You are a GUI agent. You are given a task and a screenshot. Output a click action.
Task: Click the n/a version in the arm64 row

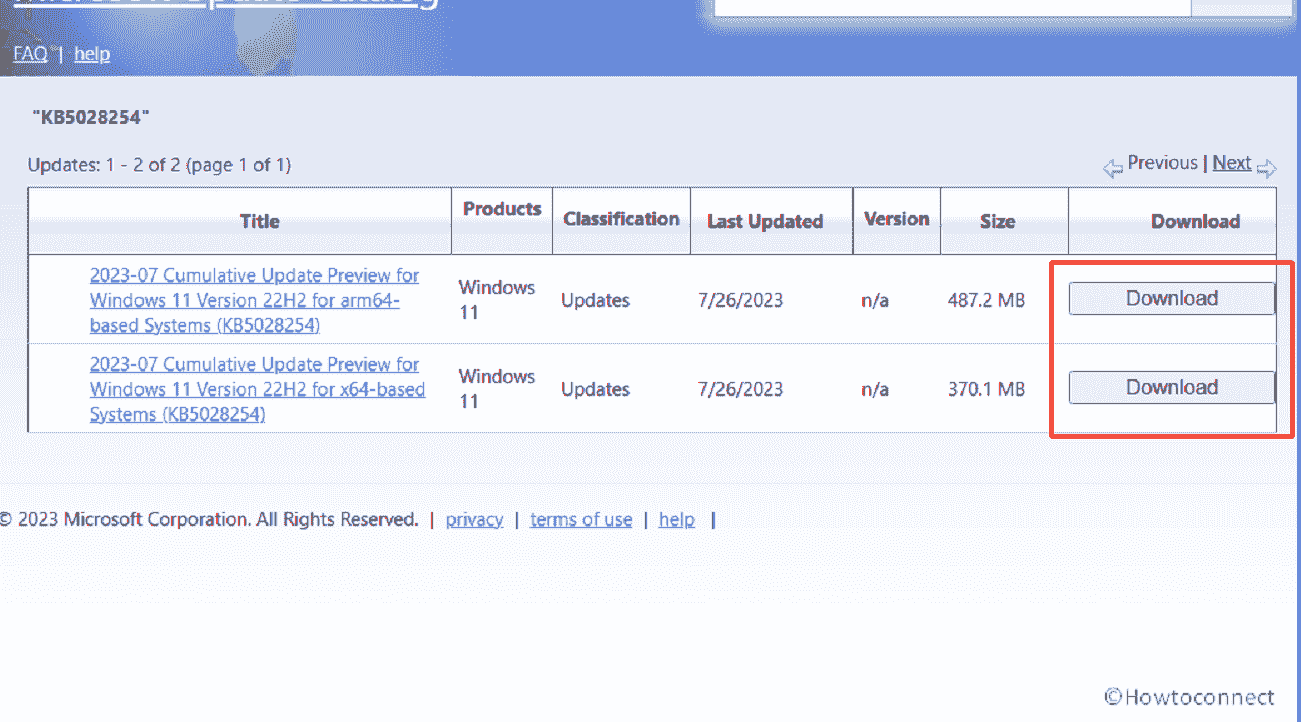pos(875,300)
